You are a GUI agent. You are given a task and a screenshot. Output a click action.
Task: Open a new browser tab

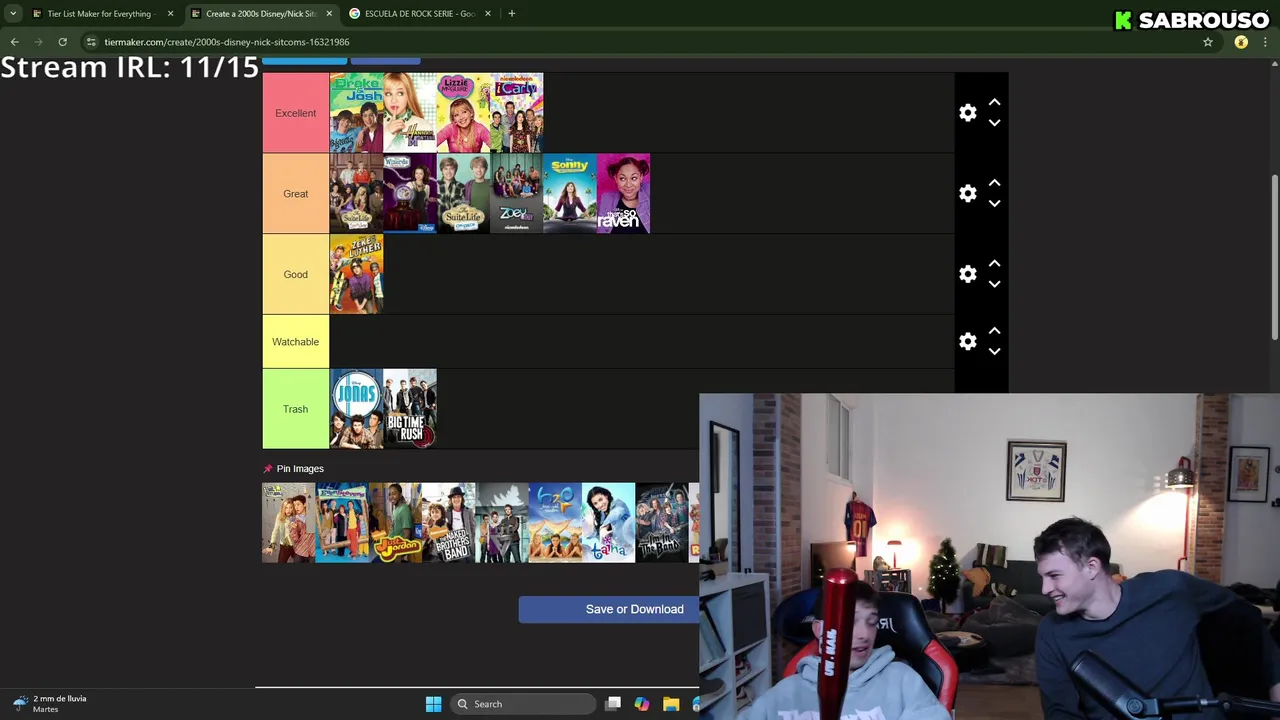pyautogui.click(x=511, y=14)
